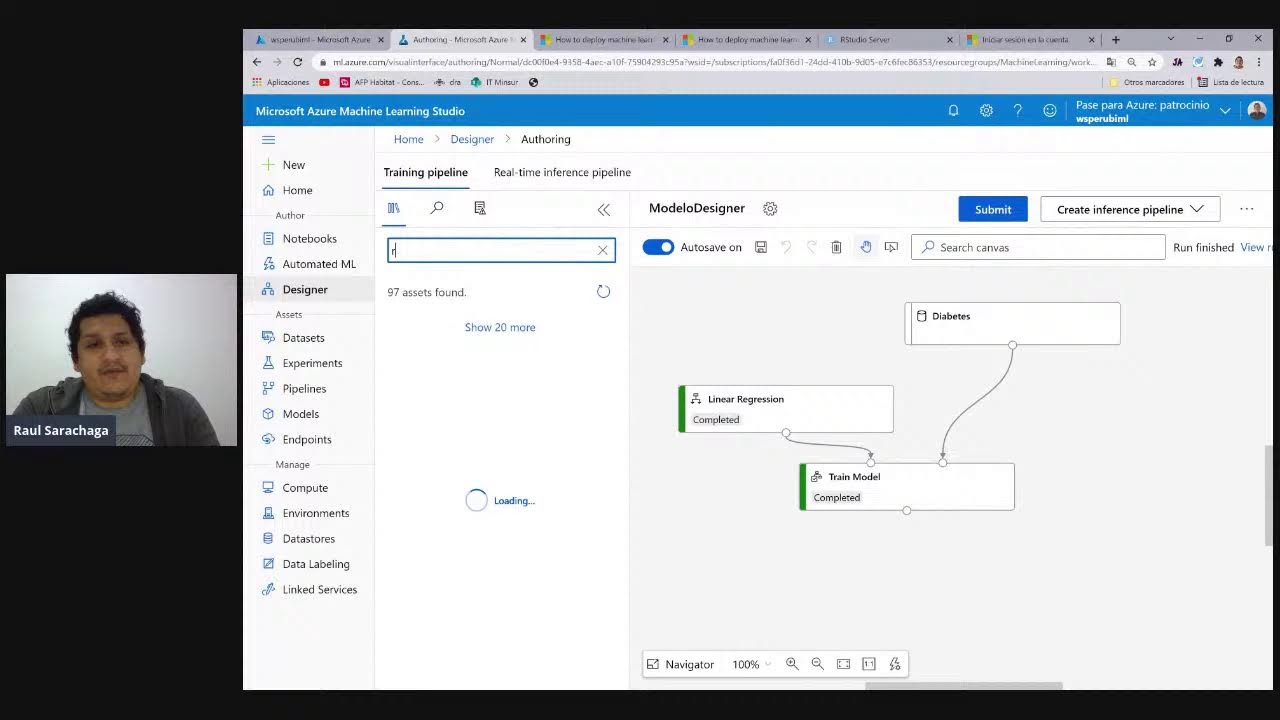This screenshot has height=720, width=1280.
Task: Activate the pointer select tool
Action: 891,247
